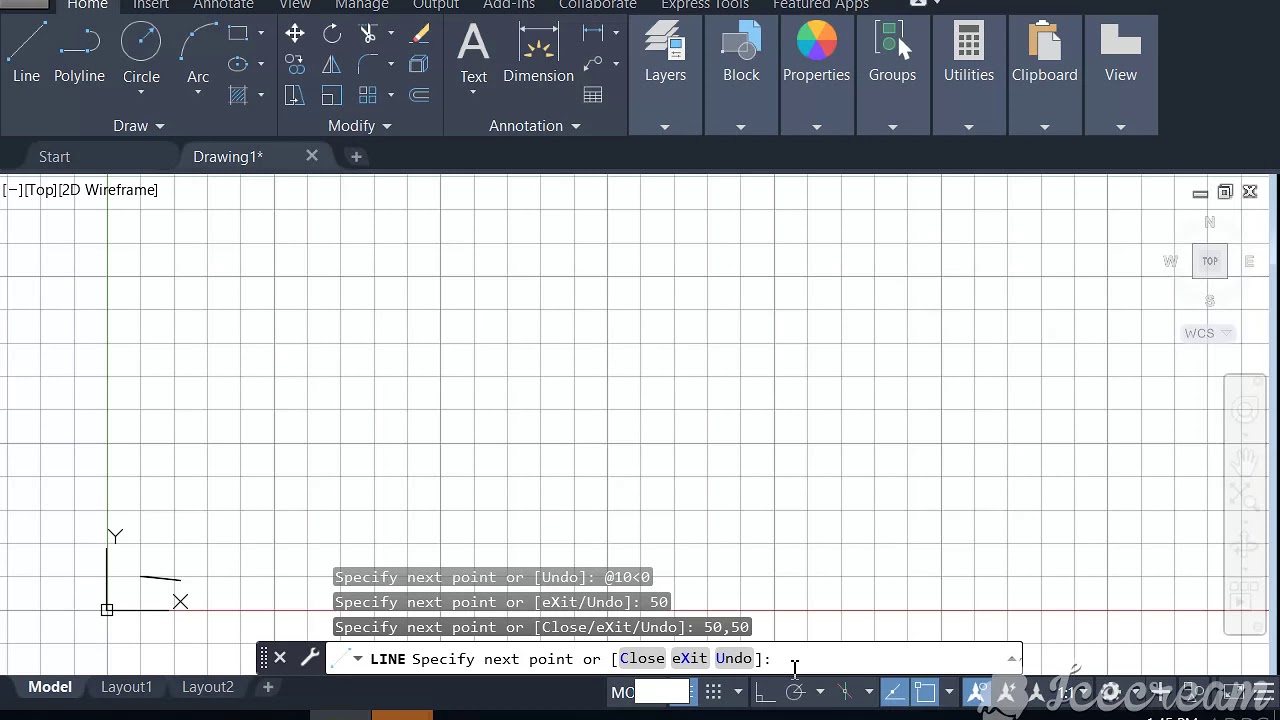Select the Mirror tool icon
Viewport: 1280px width, 720px height.
coord(331,65)
